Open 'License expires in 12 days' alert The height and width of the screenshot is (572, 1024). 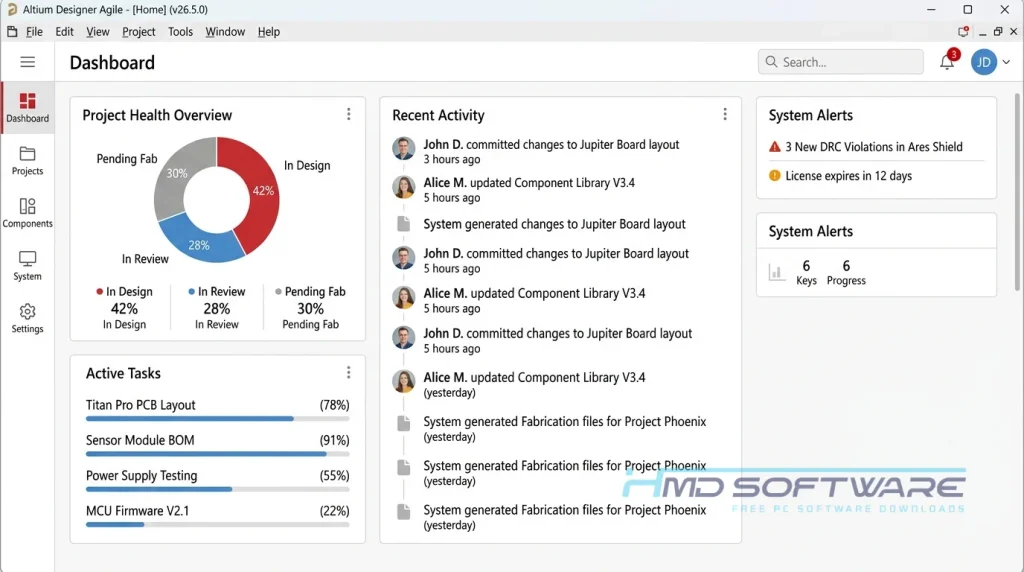848,176
